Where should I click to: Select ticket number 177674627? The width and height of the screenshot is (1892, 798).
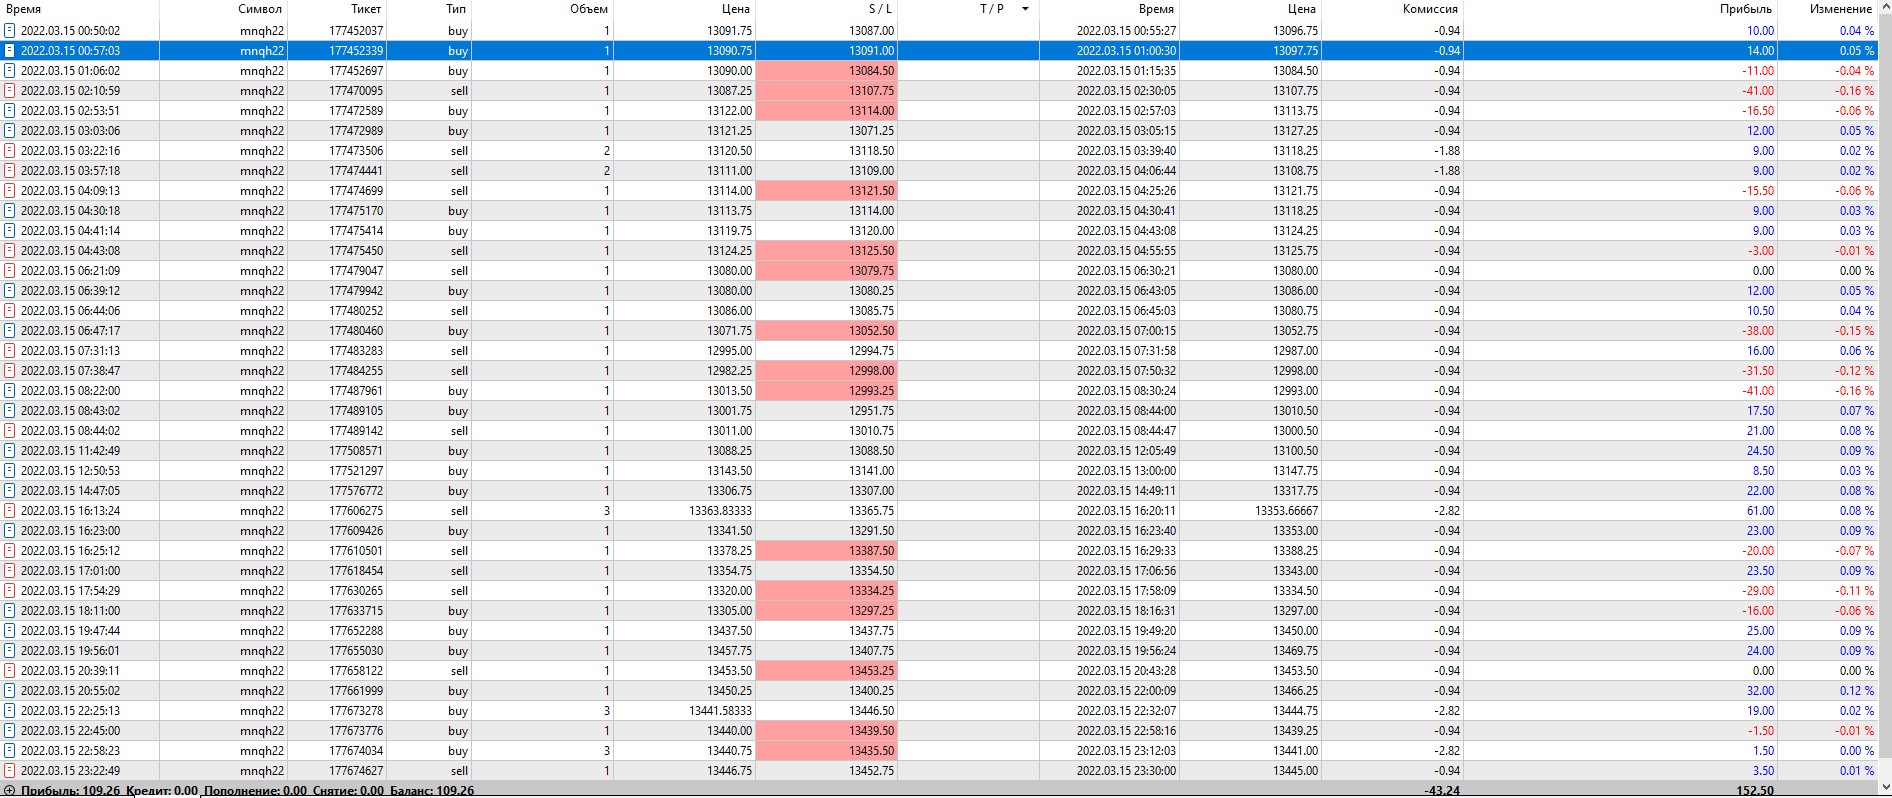[356, 771]
